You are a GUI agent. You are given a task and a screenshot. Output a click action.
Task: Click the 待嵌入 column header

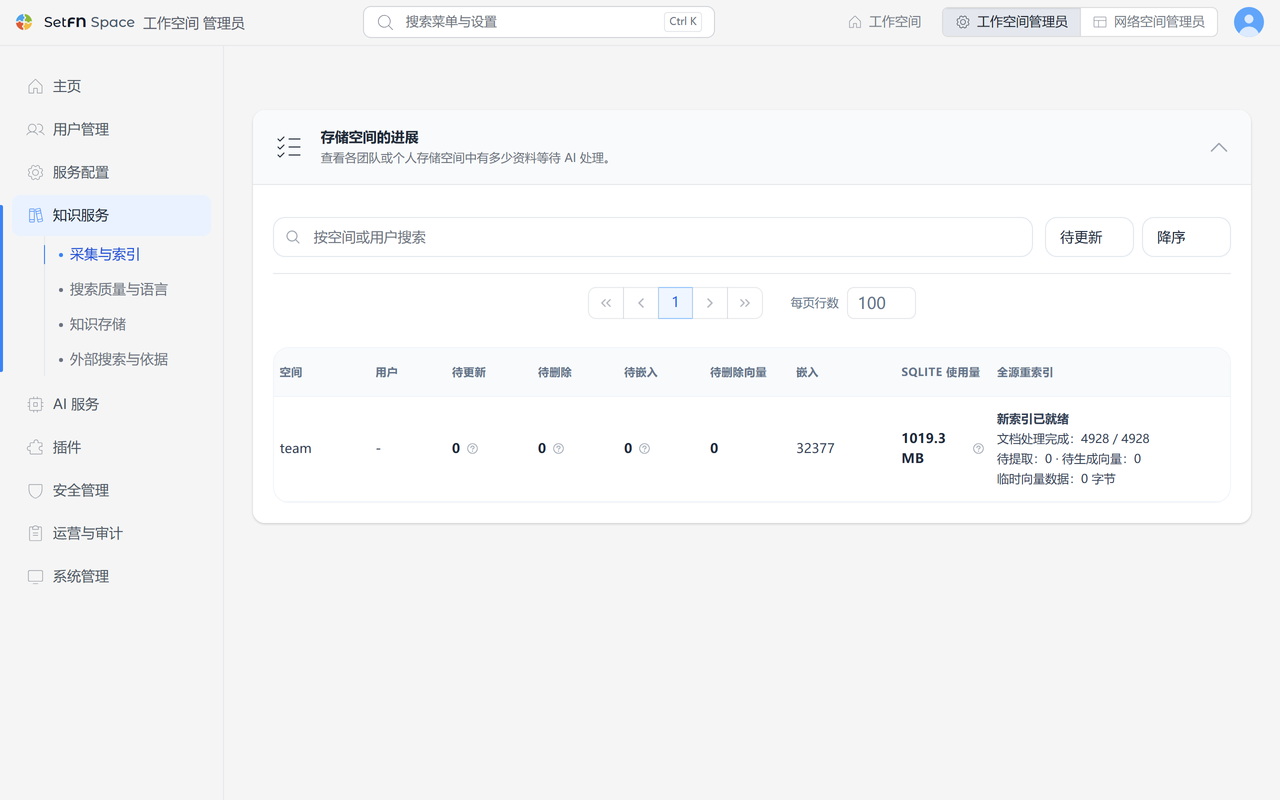(641, 372)
